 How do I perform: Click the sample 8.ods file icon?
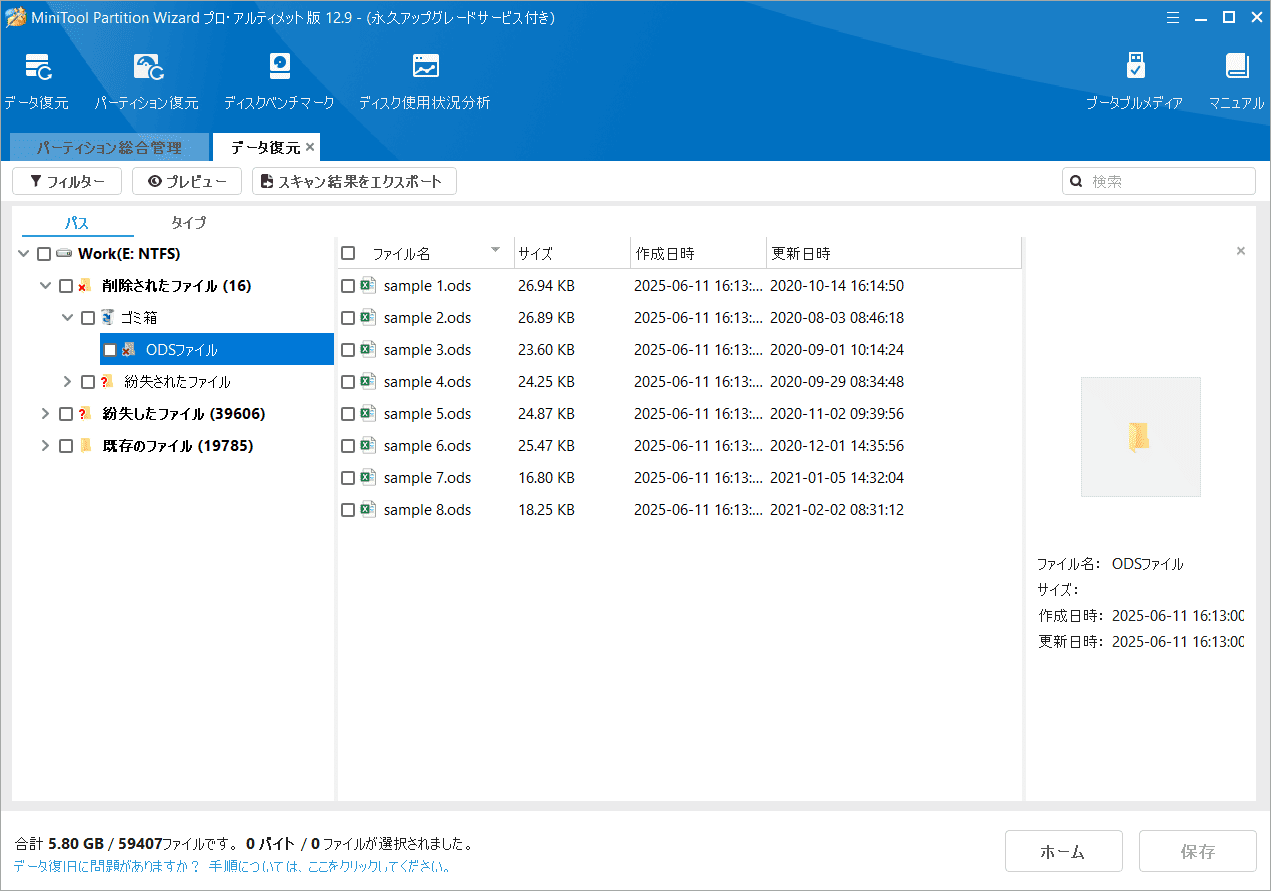(x=368, y=509)
